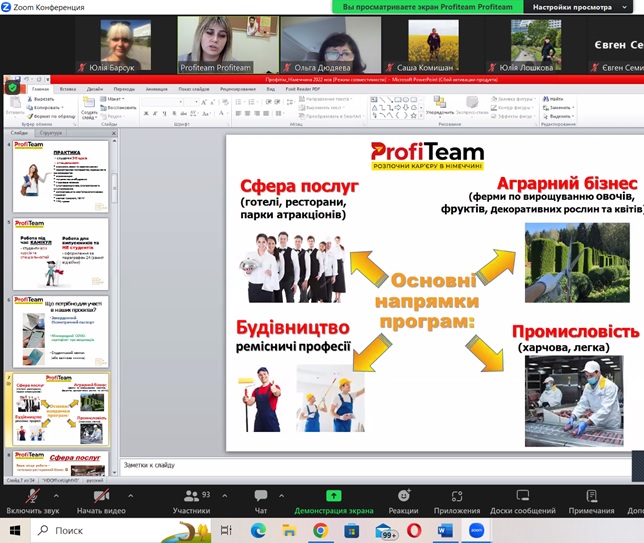The width and height of the screenshot is (644, 543).
Task: Open Доски сообщений whiteboards
Action: pos(522,502)
